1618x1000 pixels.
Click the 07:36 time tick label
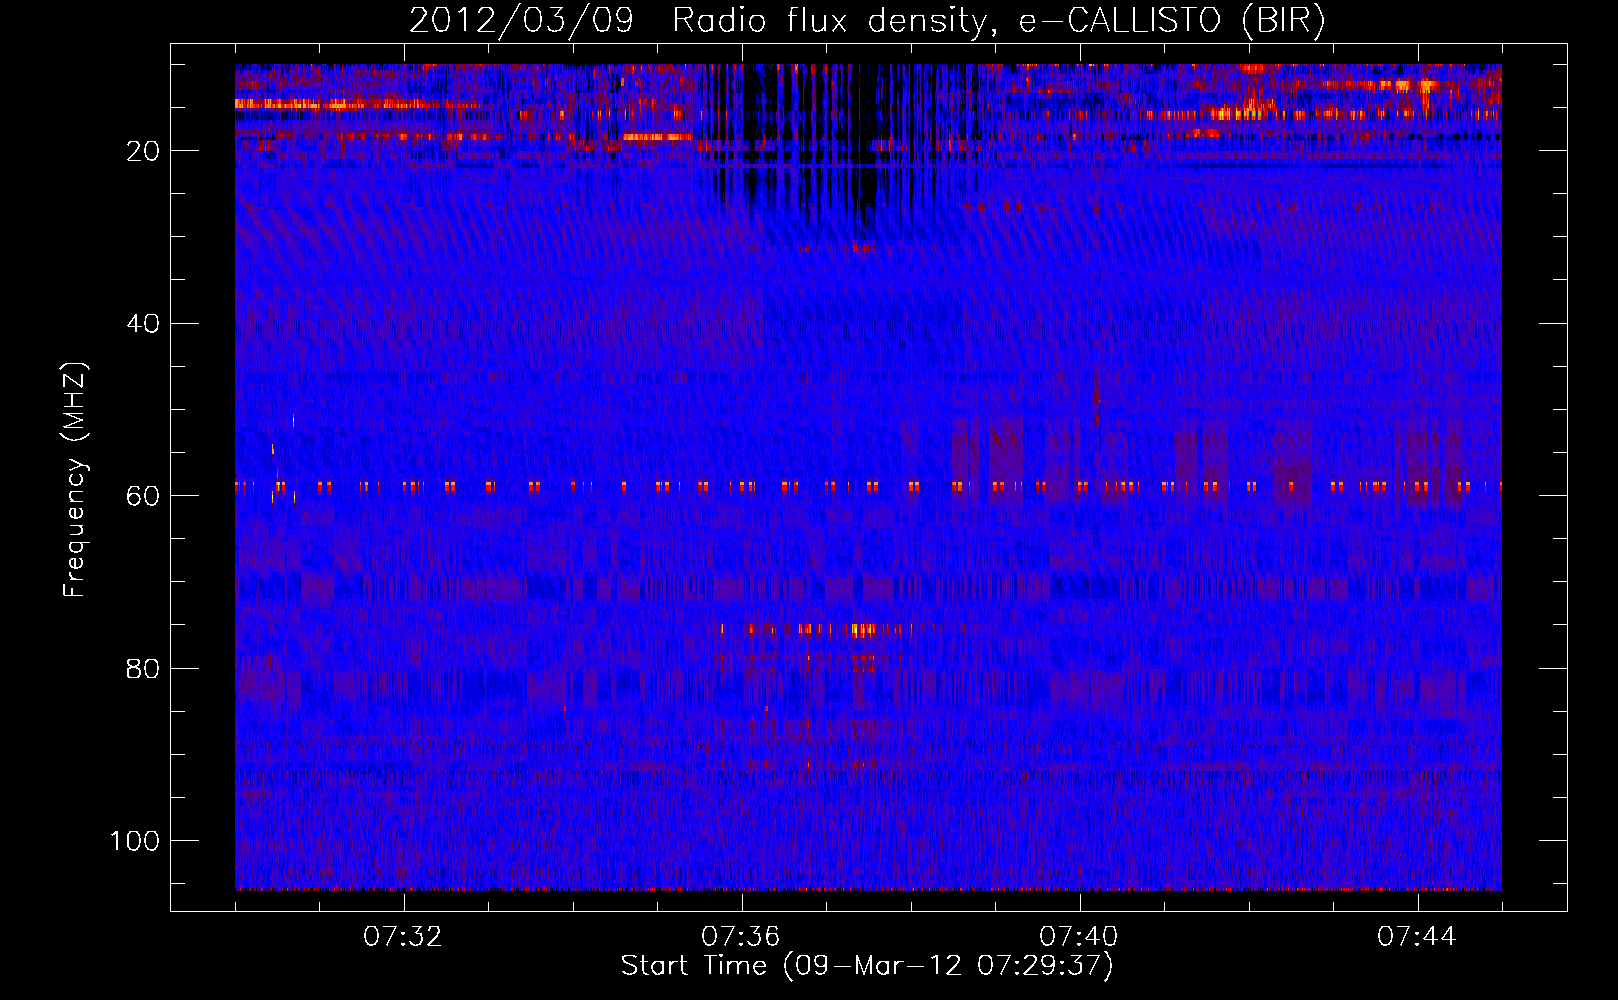[741, 937]
